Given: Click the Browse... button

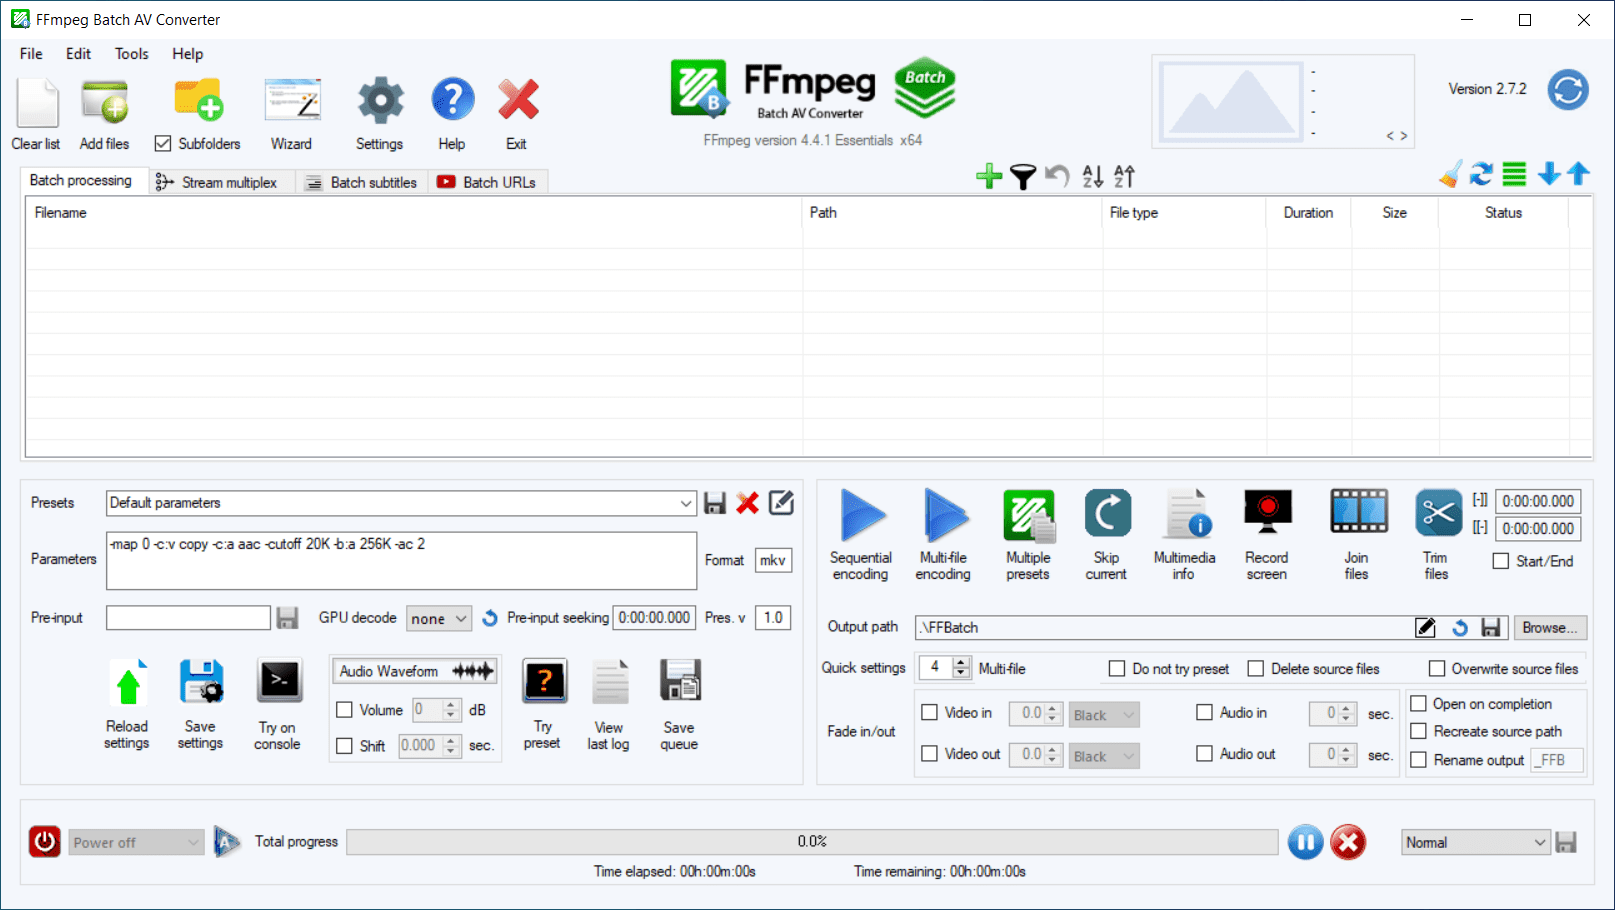Looking at the screenshot, I should click(x=1550, y=628).
